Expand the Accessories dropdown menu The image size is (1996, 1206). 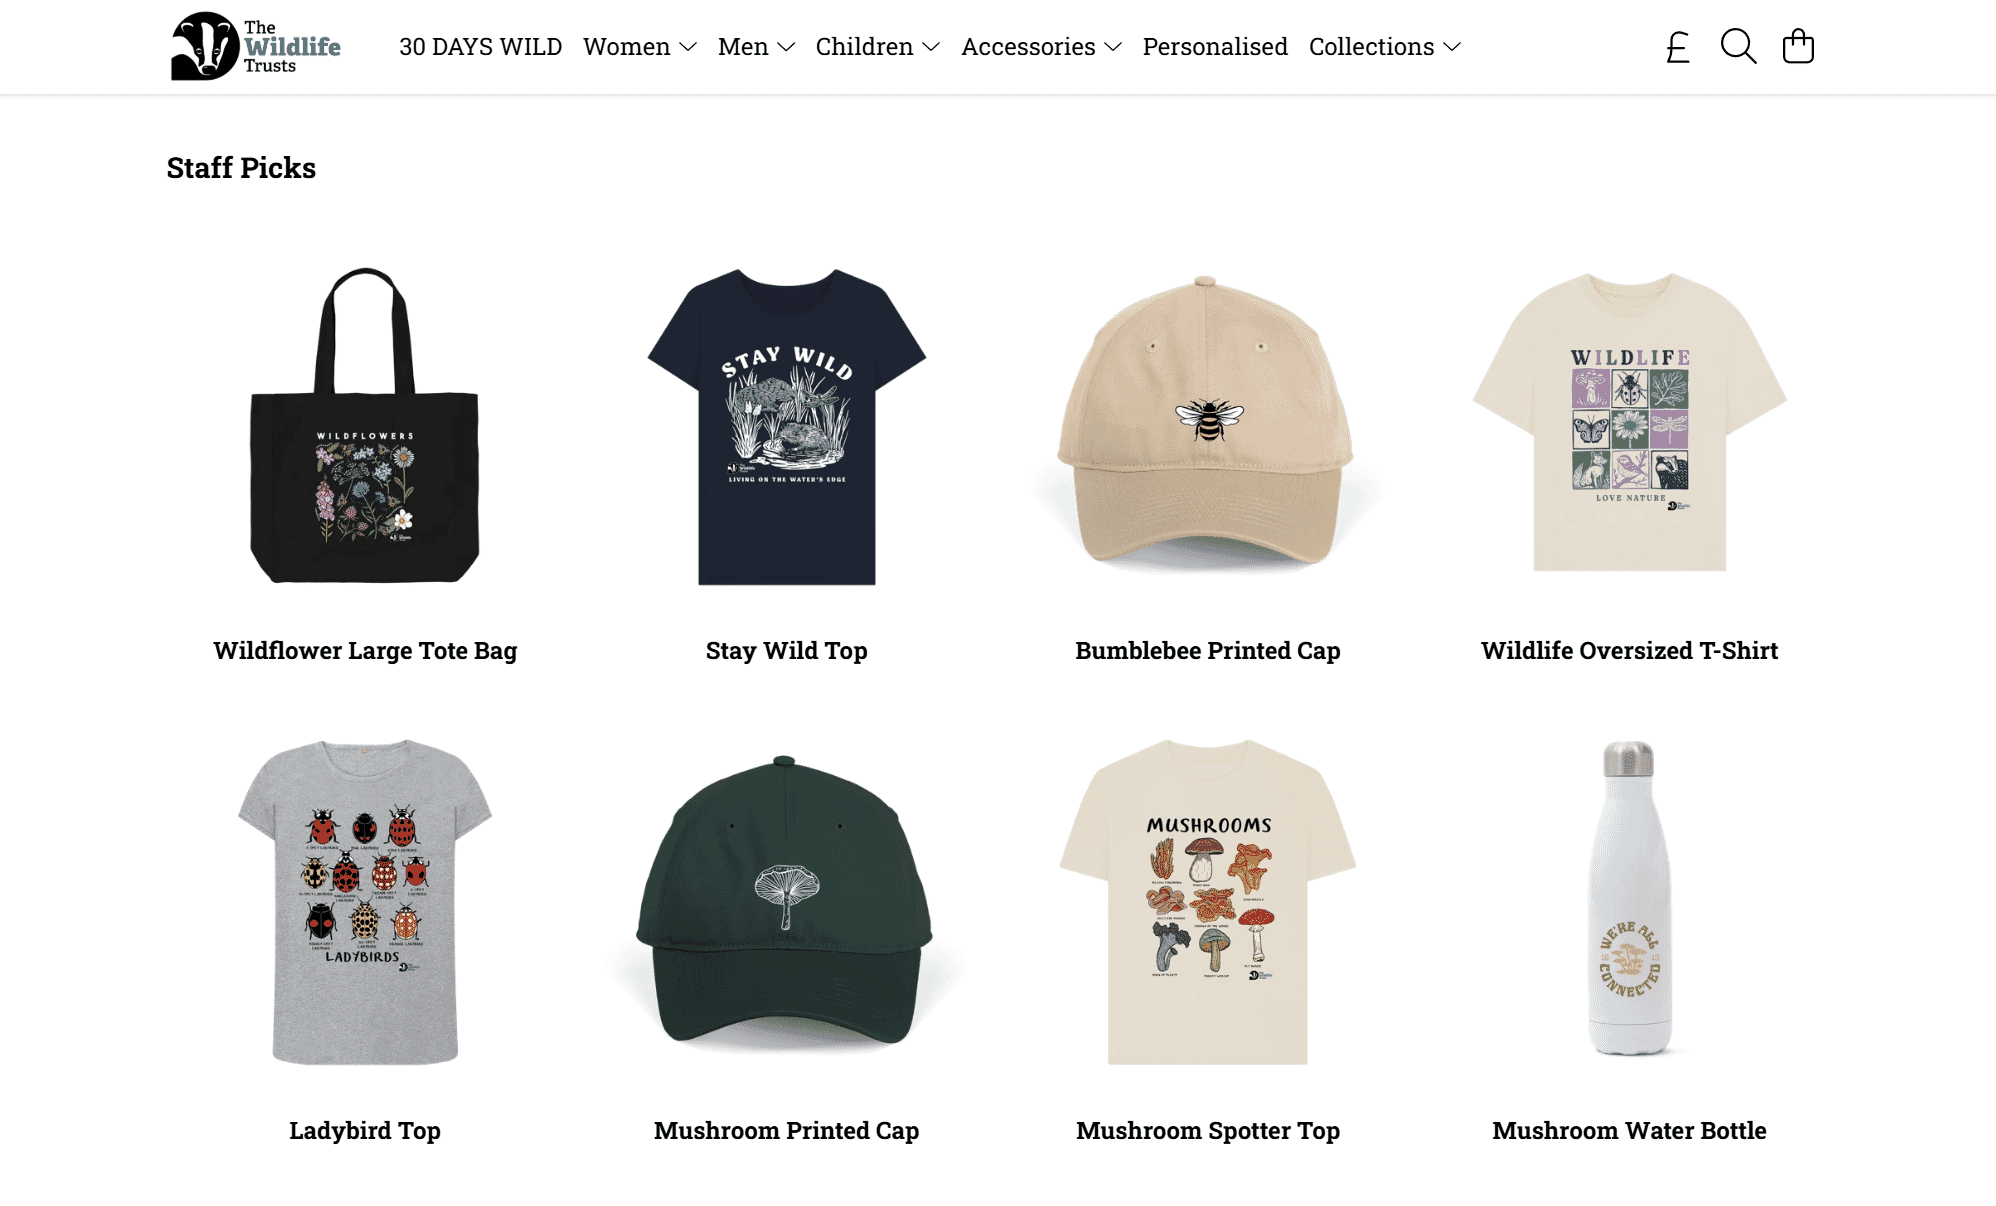1041,47
